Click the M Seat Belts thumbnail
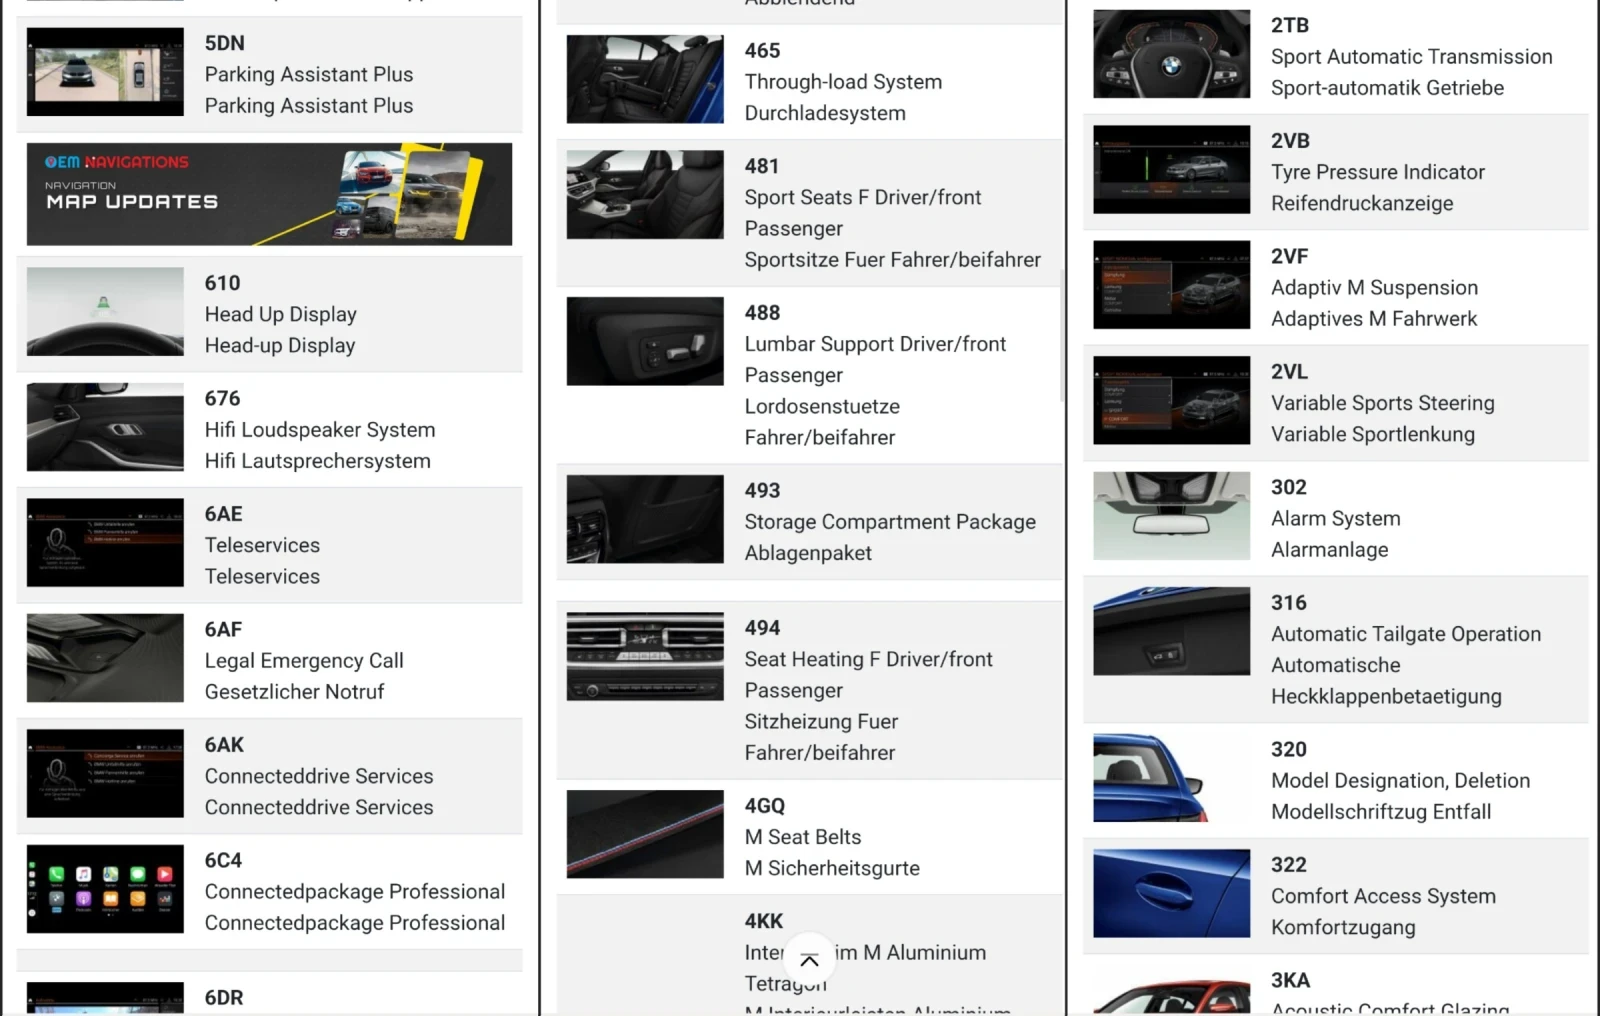The image size is (1600, 1016). pos(645,834)
